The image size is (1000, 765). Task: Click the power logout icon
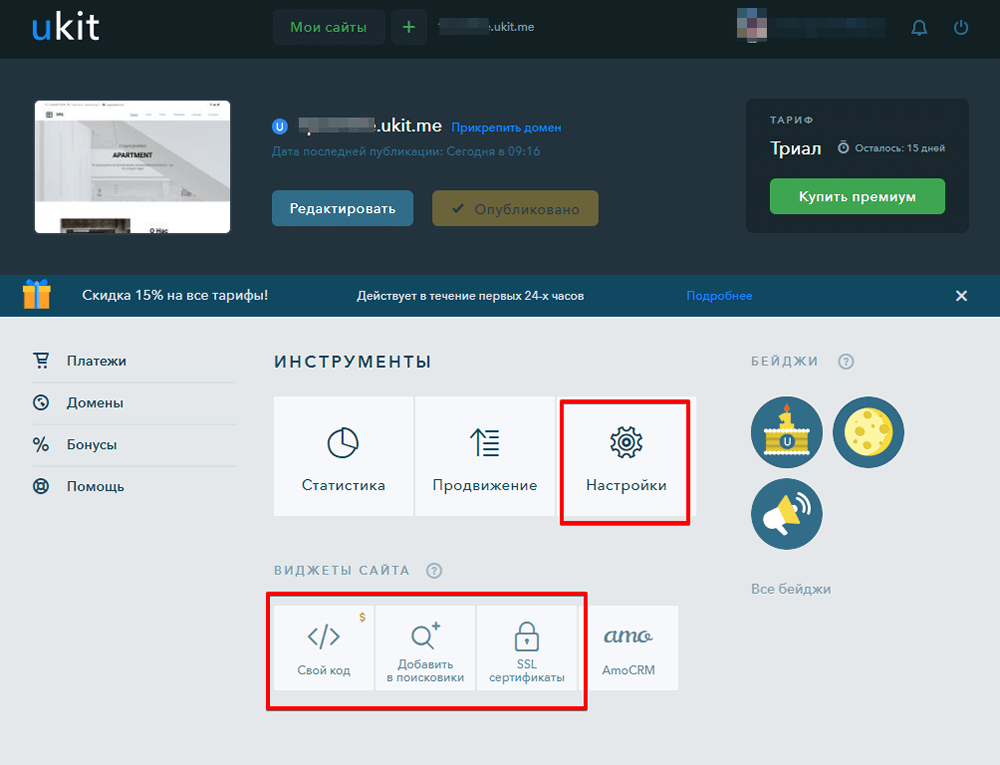tap(961, 28)
